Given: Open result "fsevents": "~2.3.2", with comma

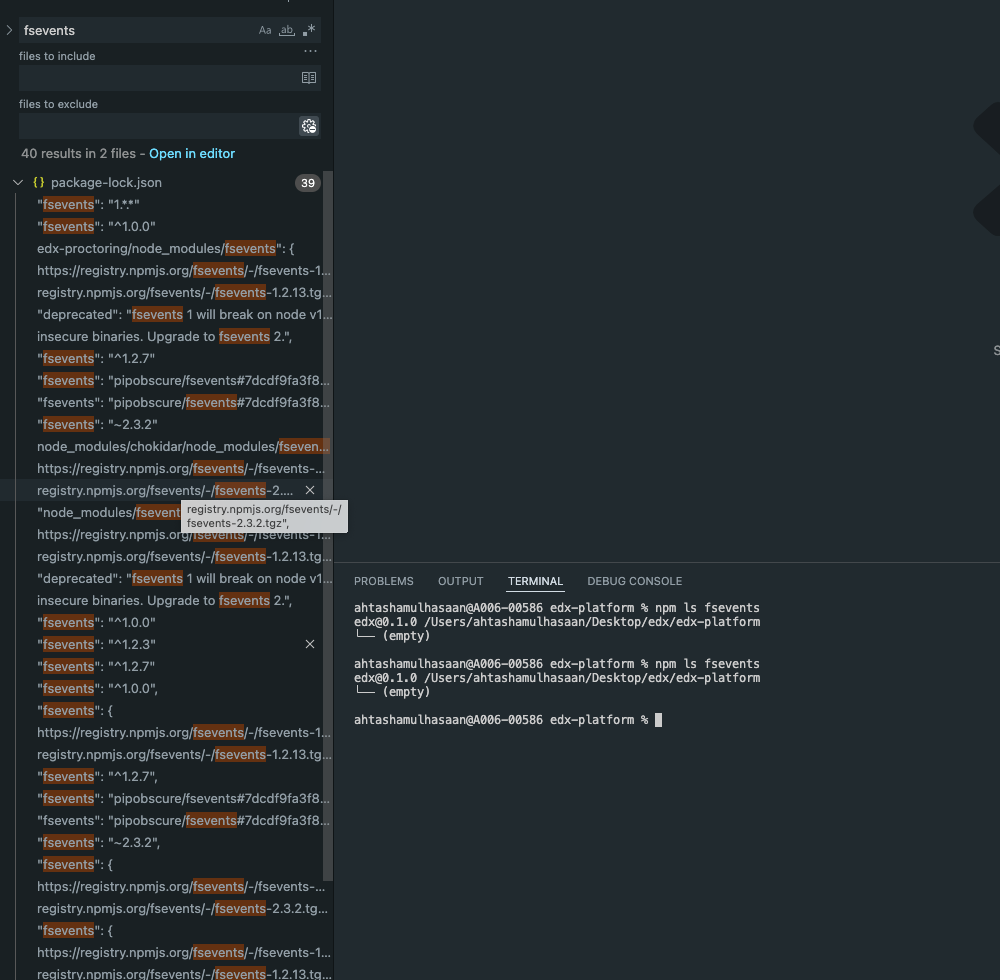Looking at the screenshot, I should pos(99,842).
